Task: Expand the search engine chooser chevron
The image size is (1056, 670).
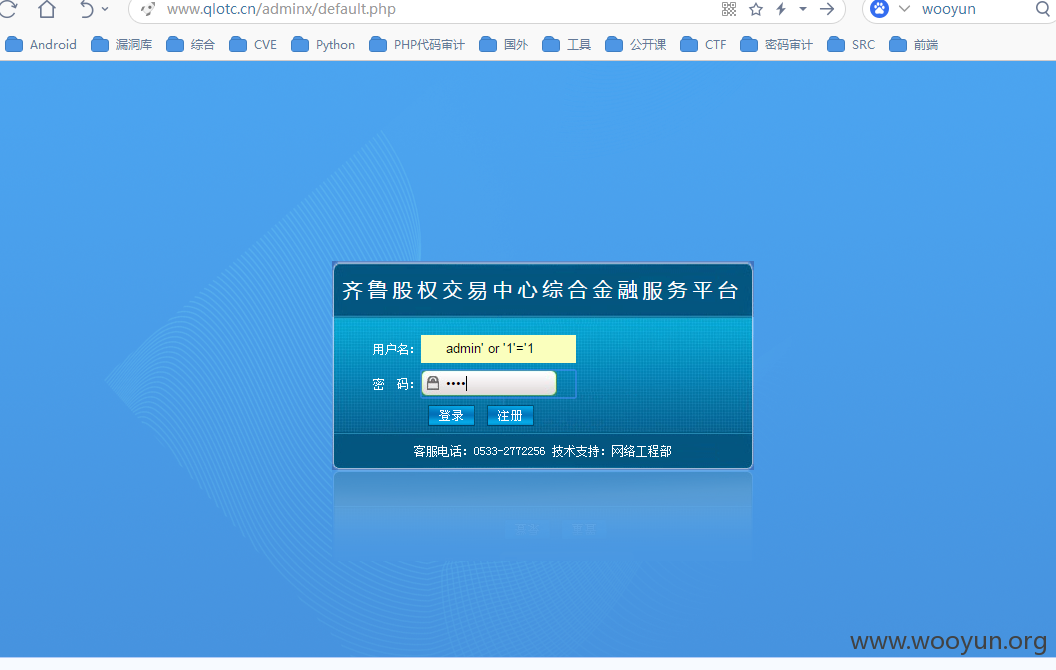Action: (x=904, y=9)
